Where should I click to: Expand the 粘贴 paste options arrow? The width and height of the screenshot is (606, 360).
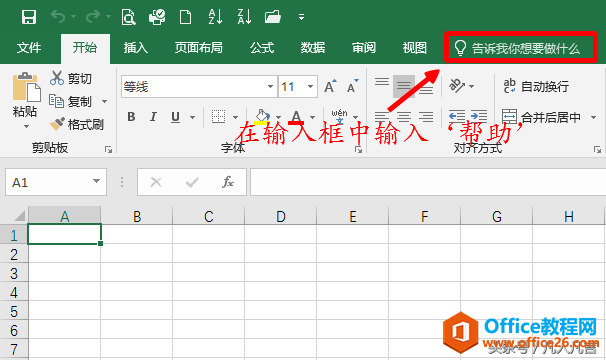[x=26, y=126]
